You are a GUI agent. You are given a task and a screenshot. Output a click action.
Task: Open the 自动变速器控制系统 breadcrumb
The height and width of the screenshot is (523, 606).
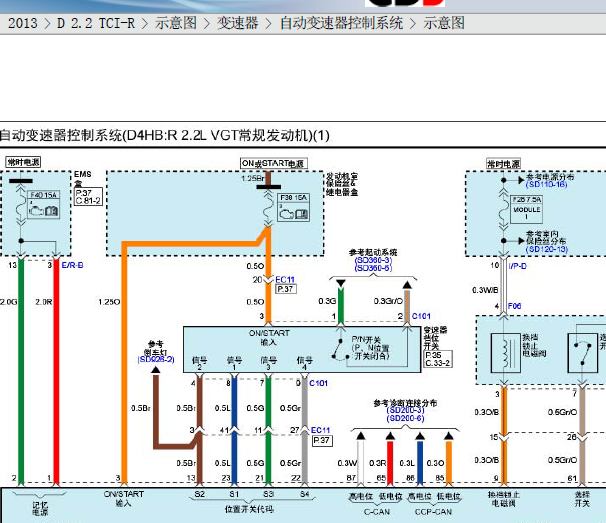(x=341, y=23)
